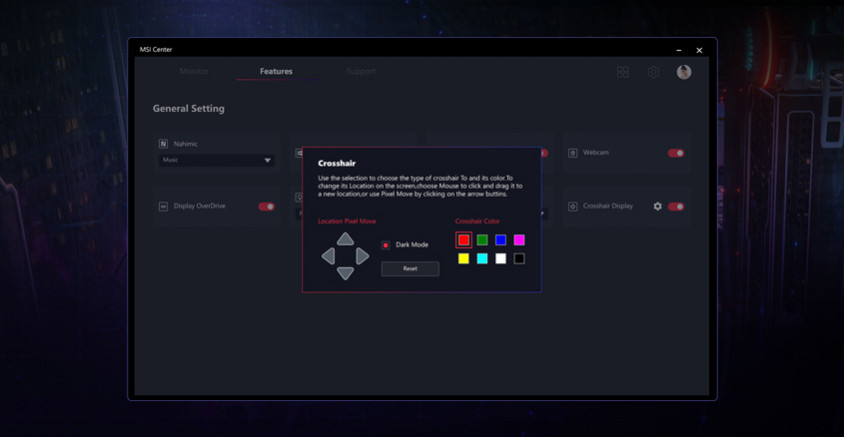Move crosshair right with the right arrow
The height and width of the screenshot is (437, 844).
[363, 256]
